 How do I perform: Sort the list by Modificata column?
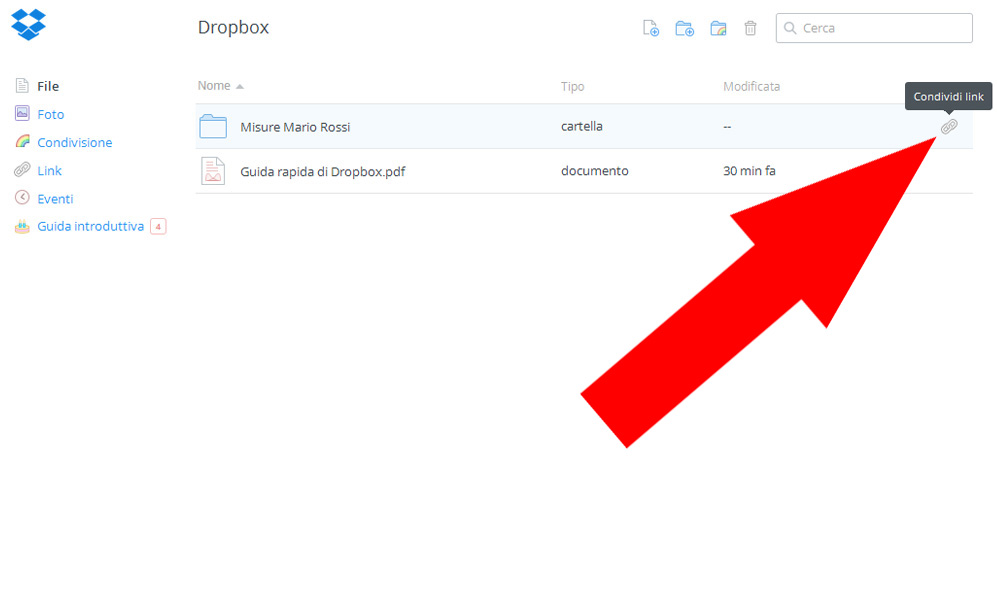click(751, 87)
